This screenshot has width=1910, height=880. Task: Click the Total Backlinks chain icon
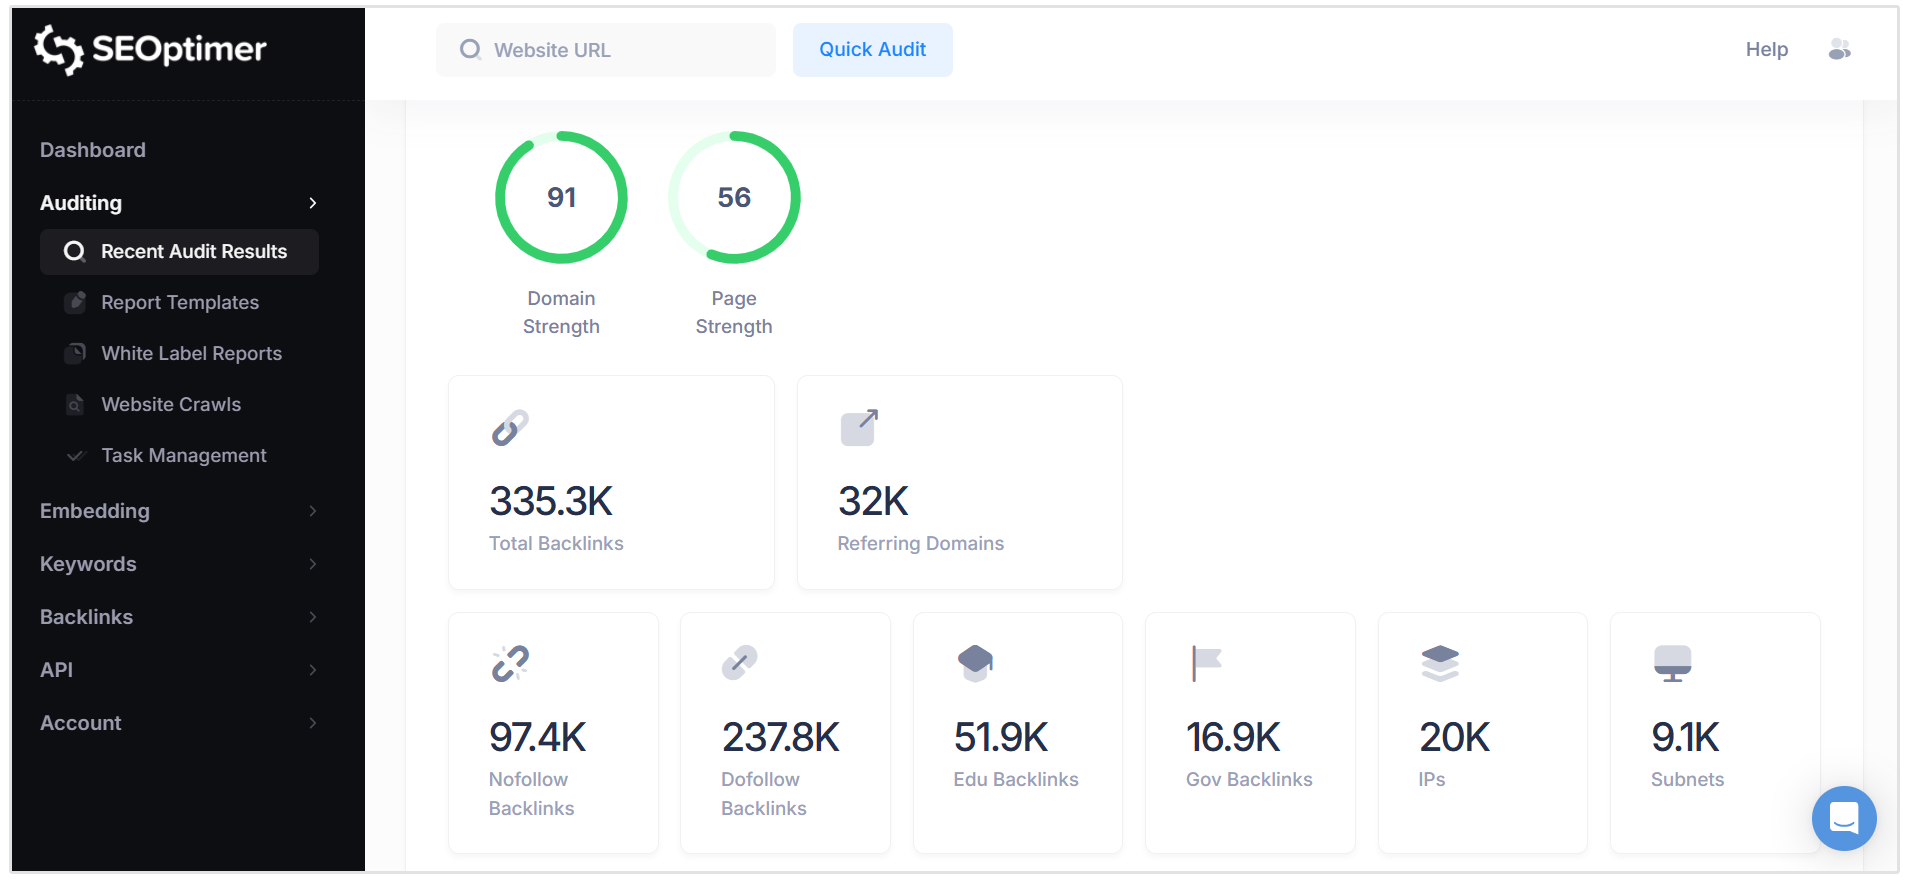coord(510,428)
